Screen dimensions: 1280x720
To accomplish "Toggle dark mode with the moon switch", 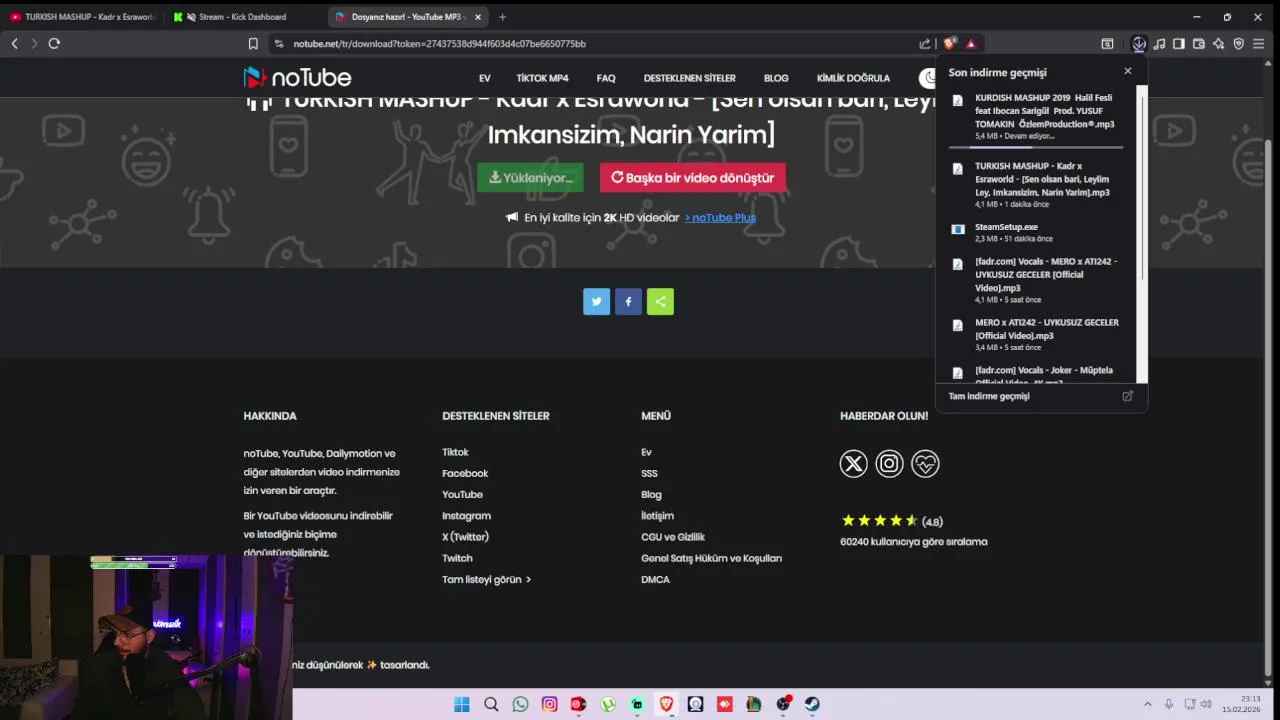I will pos(927,78).
